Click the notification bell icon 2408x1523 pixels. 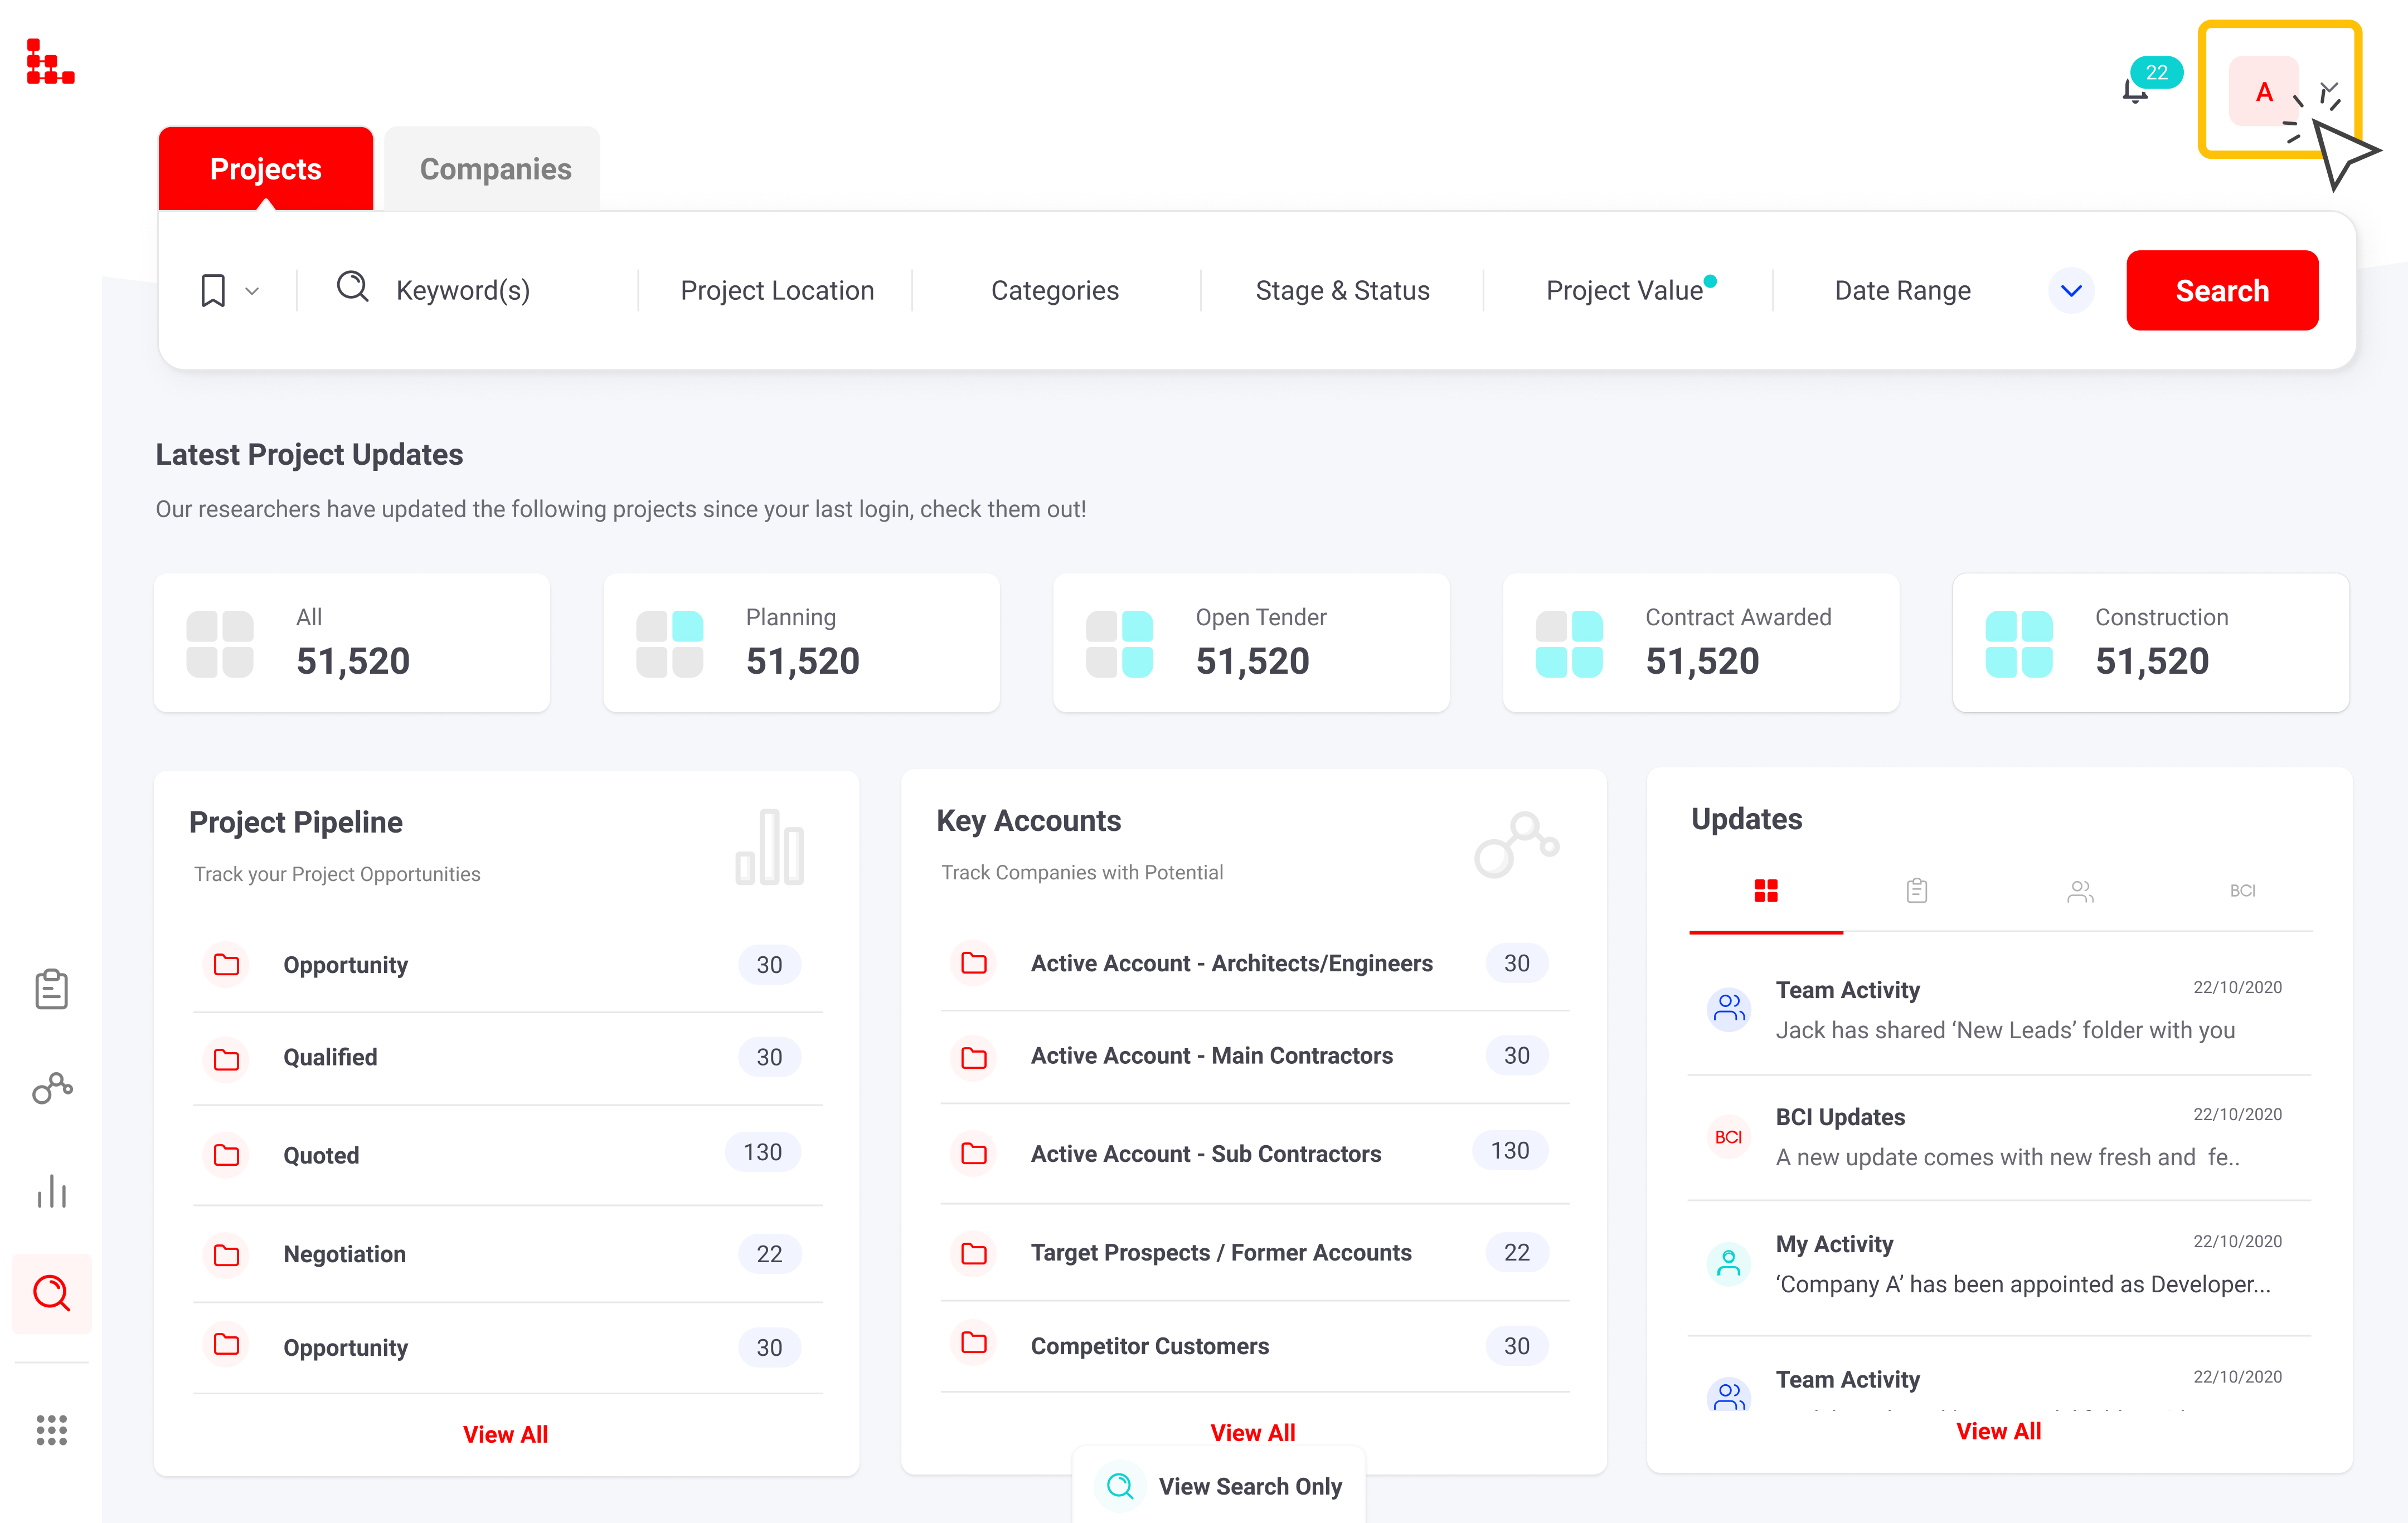pos(2135,91)
